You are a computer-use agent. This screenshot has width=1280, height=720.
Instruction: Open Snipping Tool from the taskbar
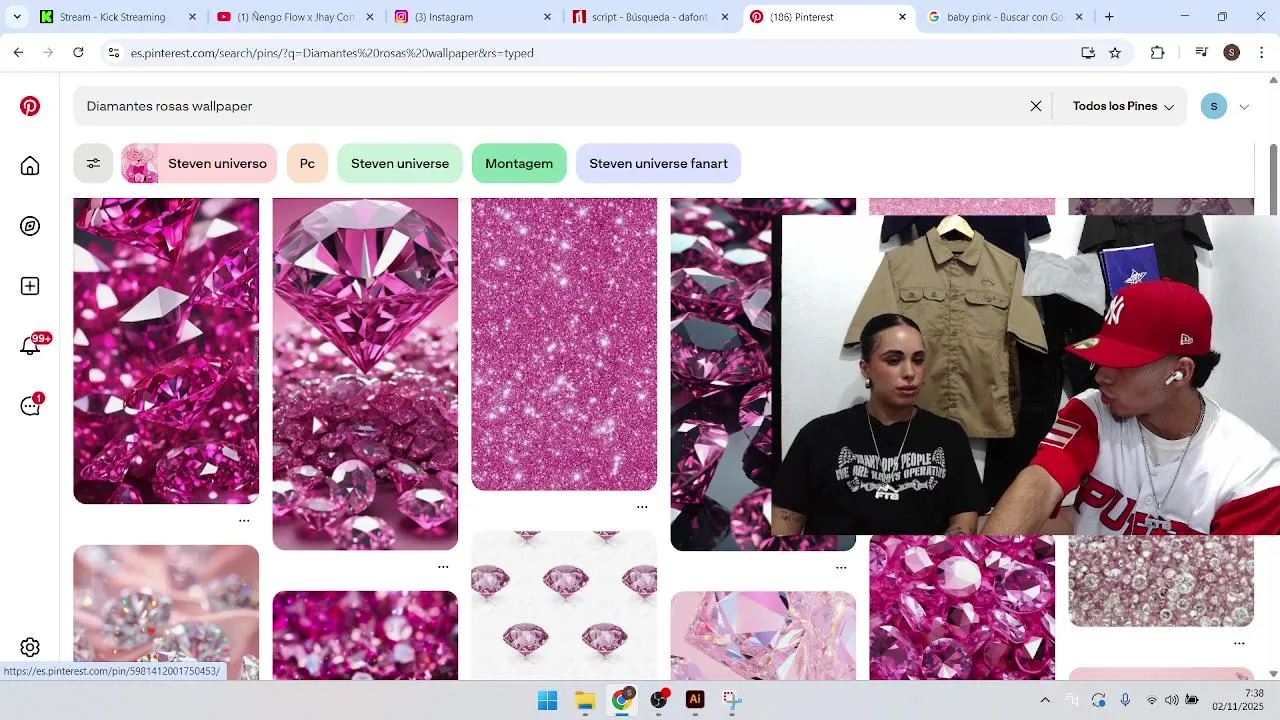click(x=732, y=700)
